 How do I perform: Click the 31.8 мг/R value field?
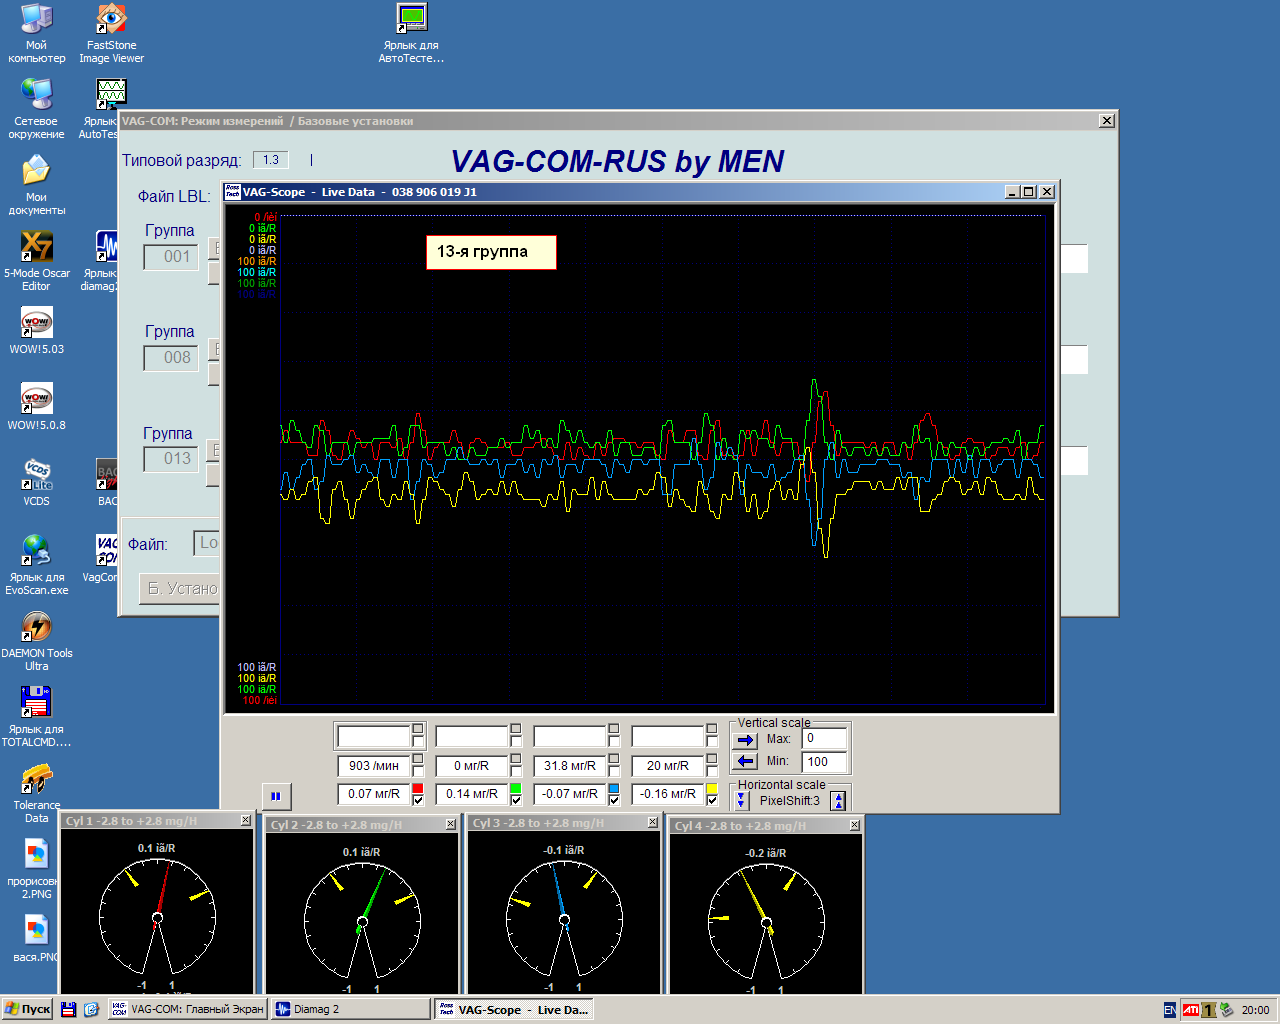coord(570,766)
